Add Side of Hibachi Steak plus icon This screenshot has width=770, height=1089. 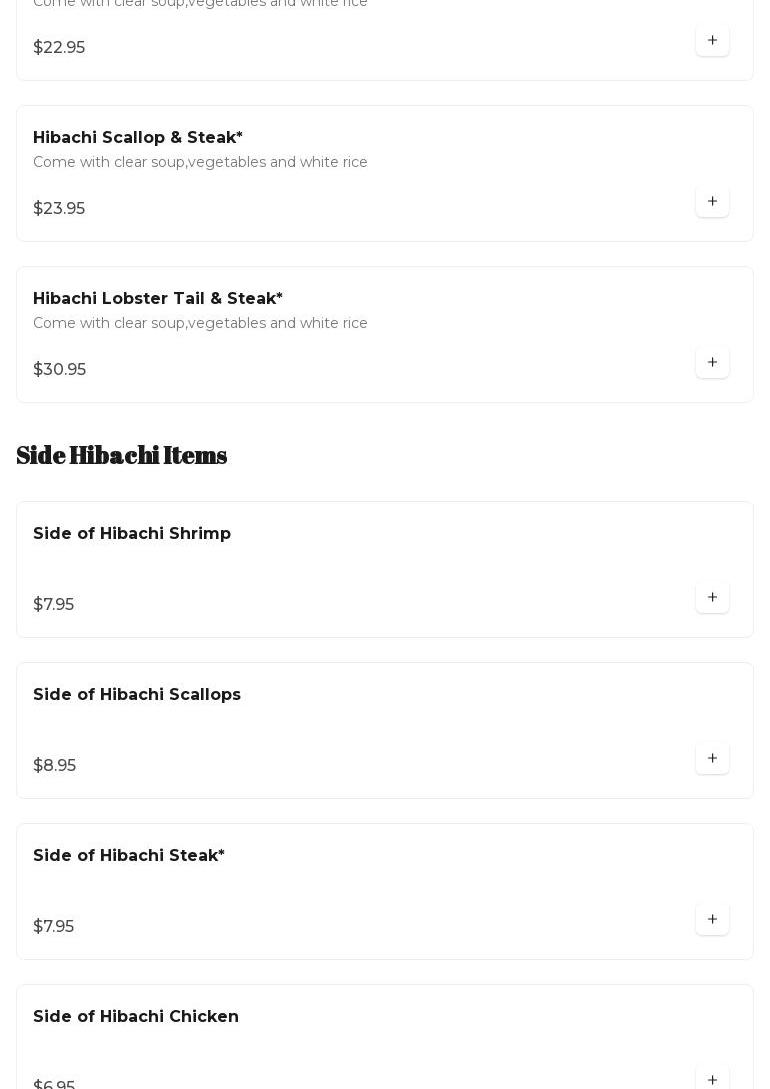712,920
